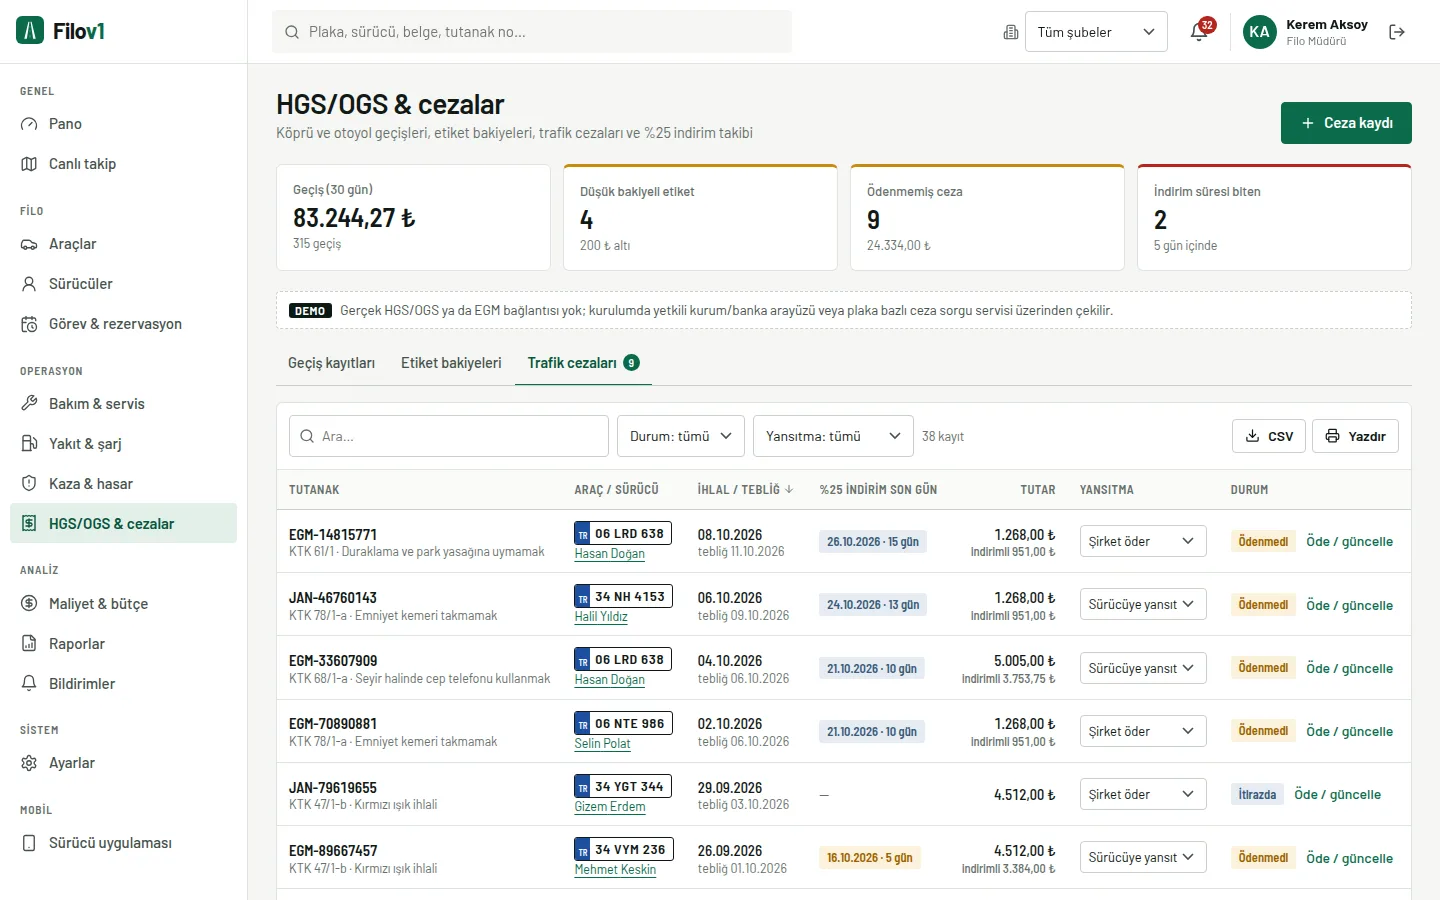This screenshot has width=1440, height=900.
Task: Open the Durum: tümü filter dropdown
Action: pyautogui.click(x=681, y=436)
